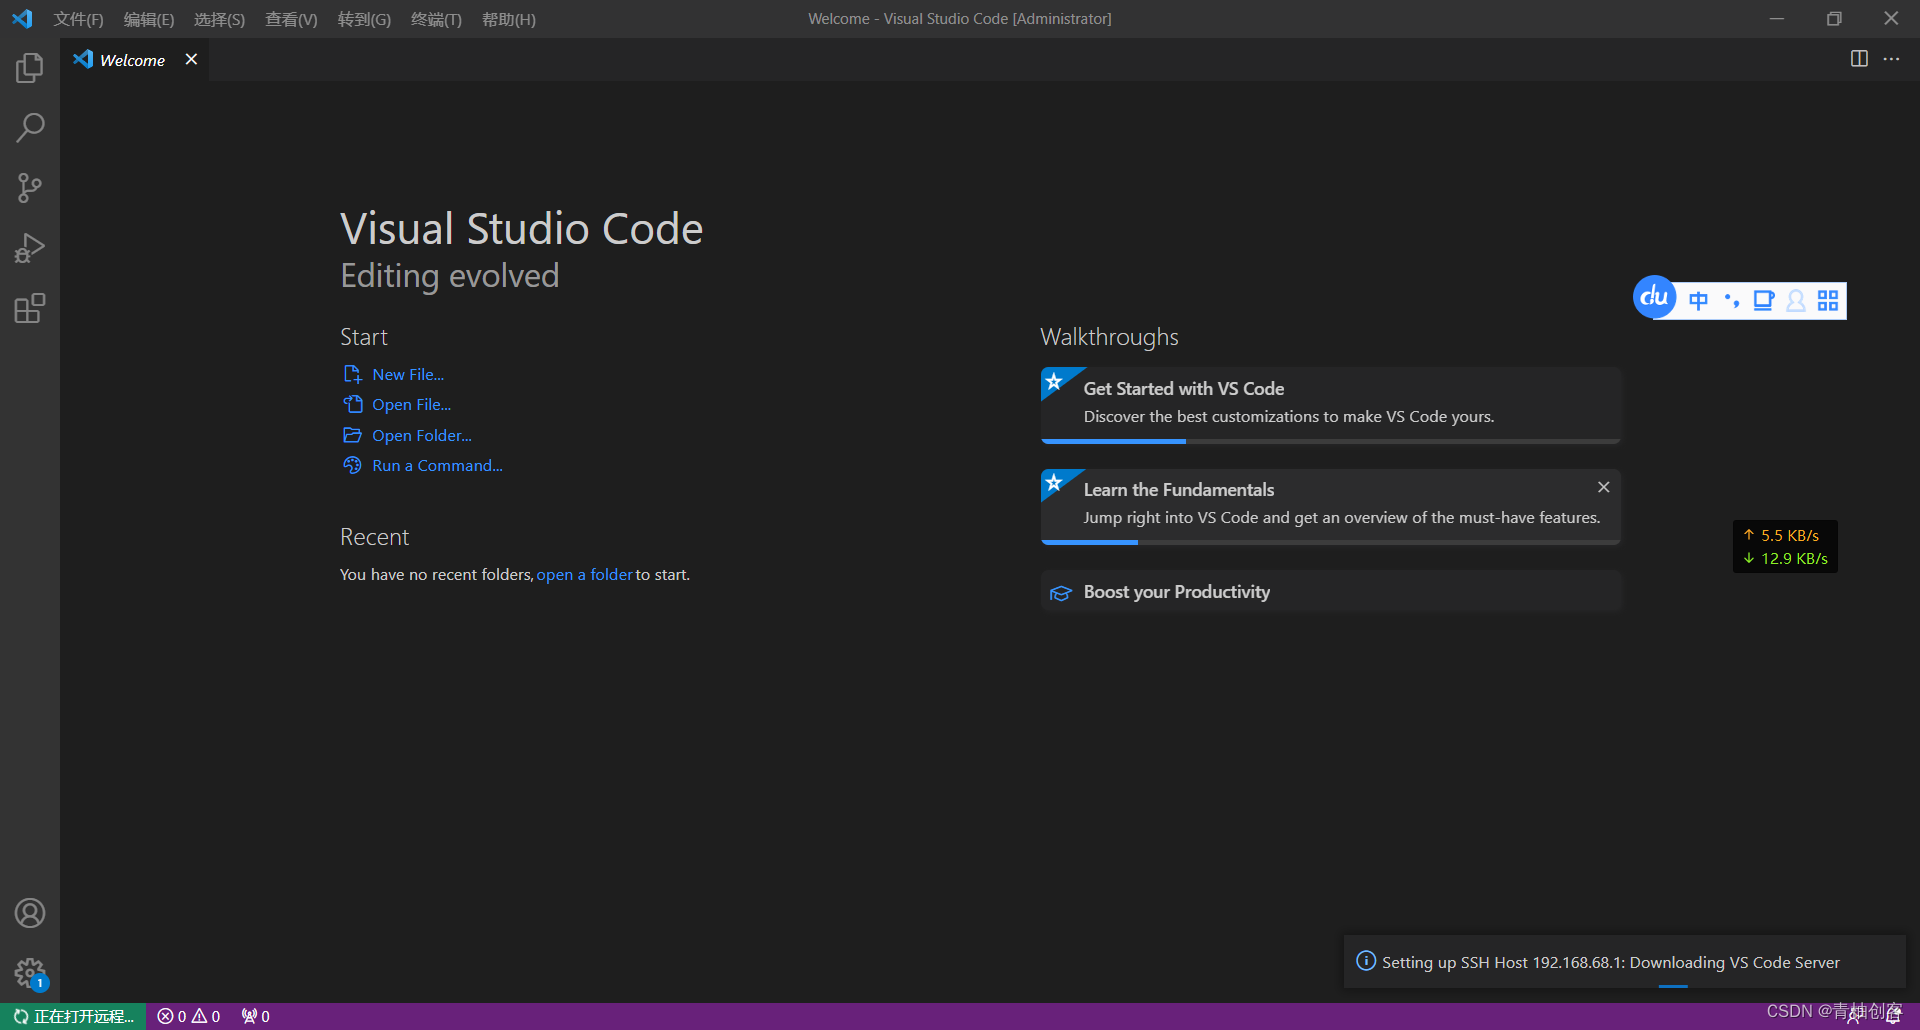Open the Search view icon
The height and width of the screenshot is (1030, 1920).
[30, 128]
